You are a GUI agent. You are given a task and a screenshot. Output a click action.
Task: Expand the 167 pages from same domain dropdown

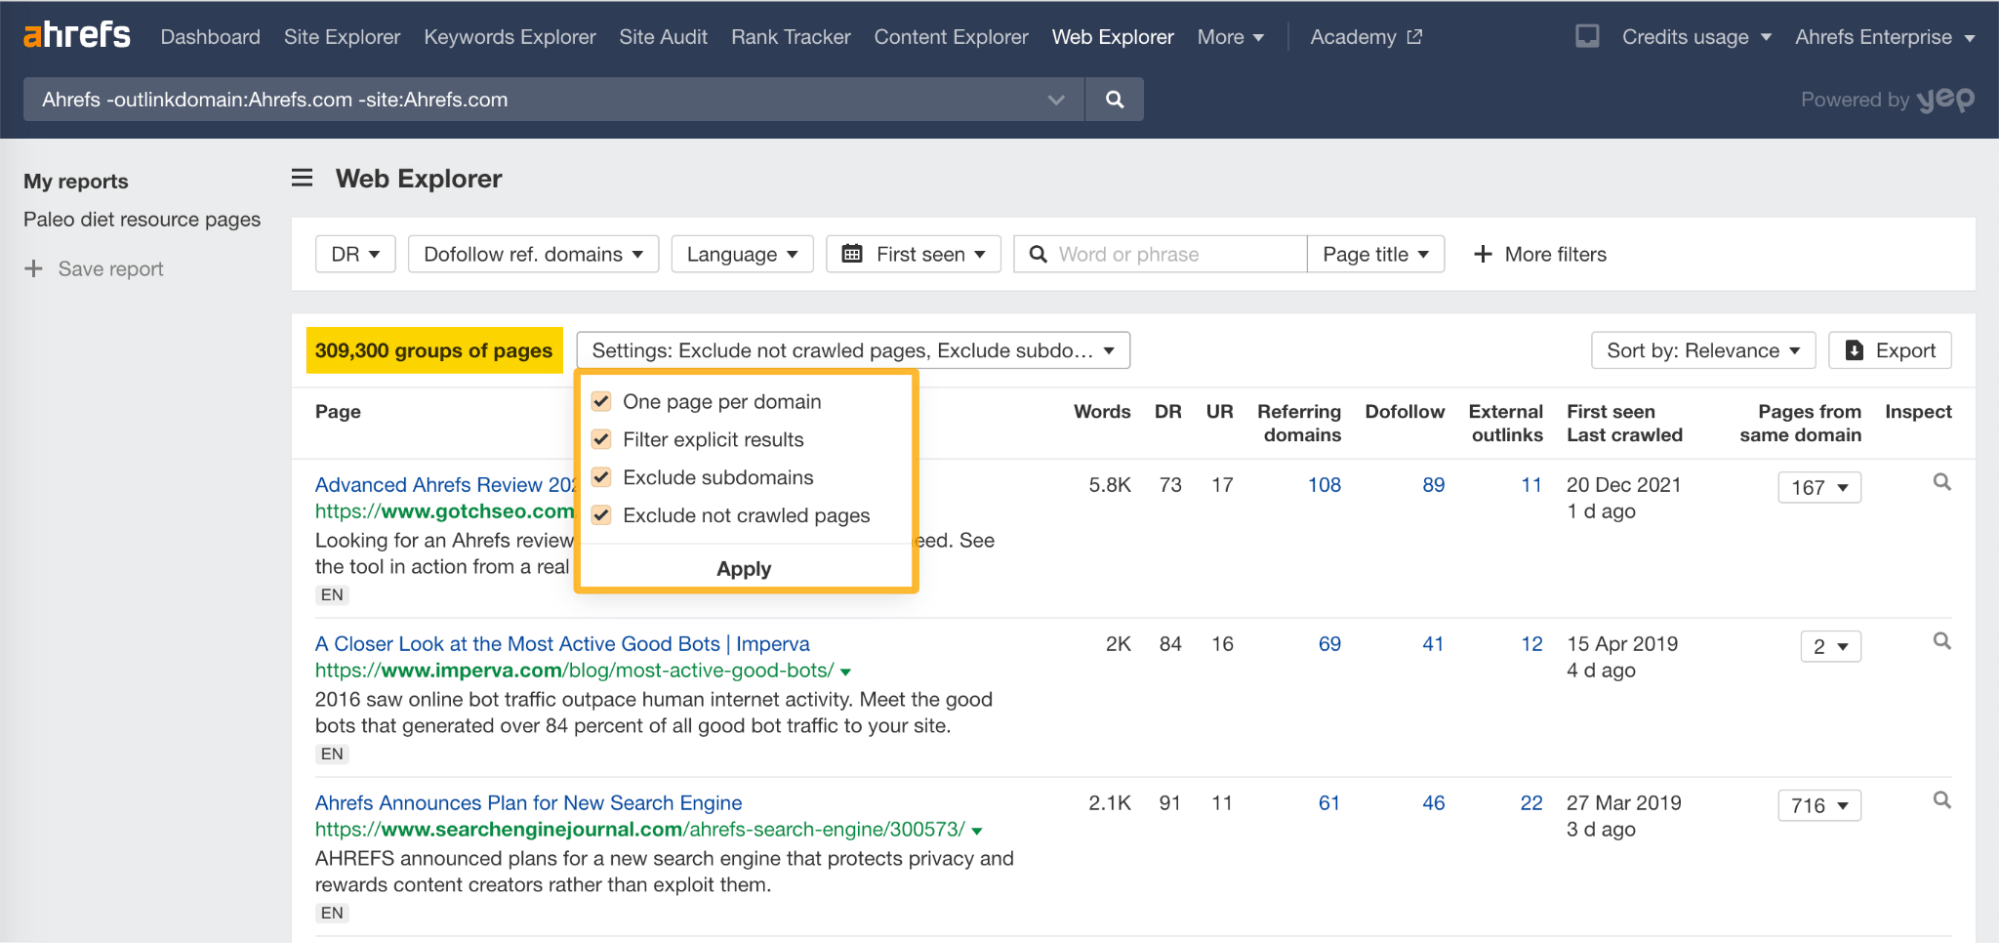point(1819,487)
